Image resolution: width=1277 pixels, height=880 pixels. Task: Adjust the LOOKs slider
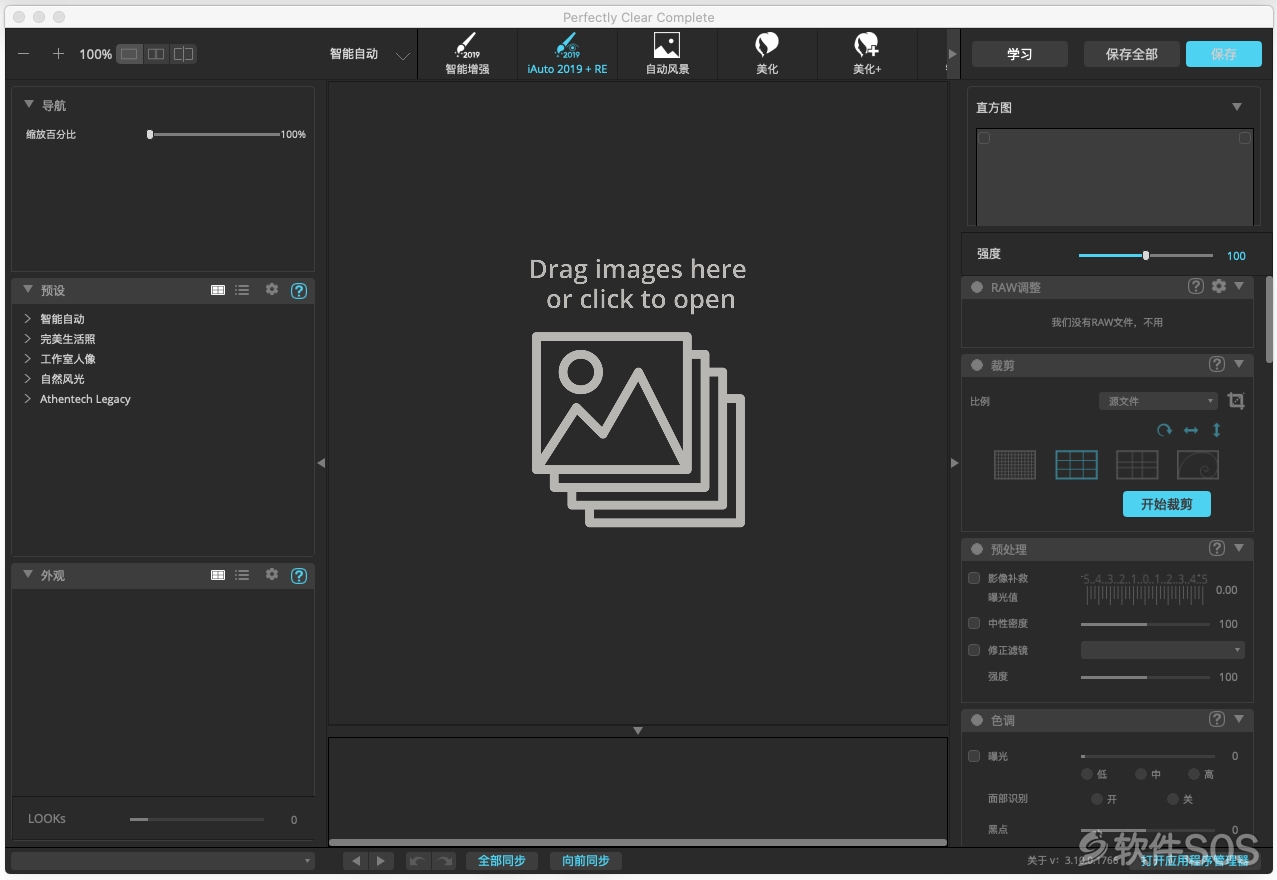tap(197, 819)
